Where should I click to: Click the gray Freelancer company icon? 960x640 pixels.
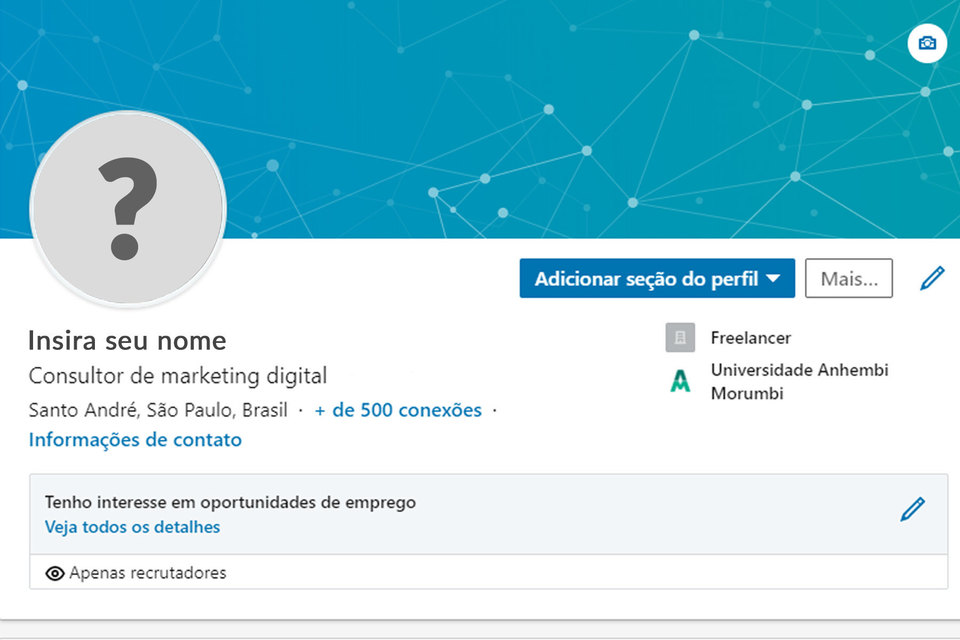(x=680, y=338)
